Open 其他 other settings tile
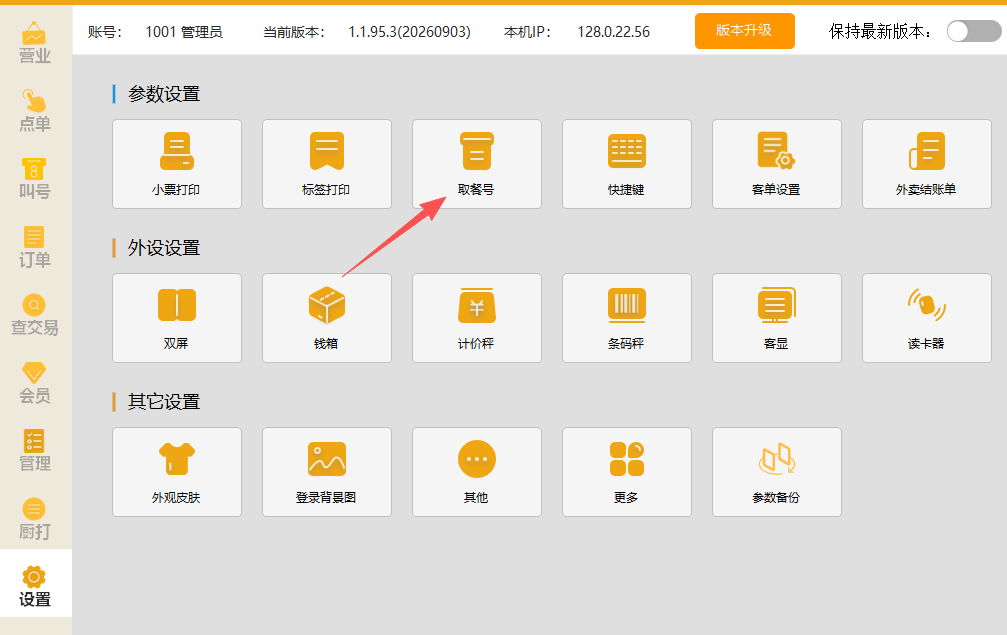The image size is (1007, 635). 477,472
